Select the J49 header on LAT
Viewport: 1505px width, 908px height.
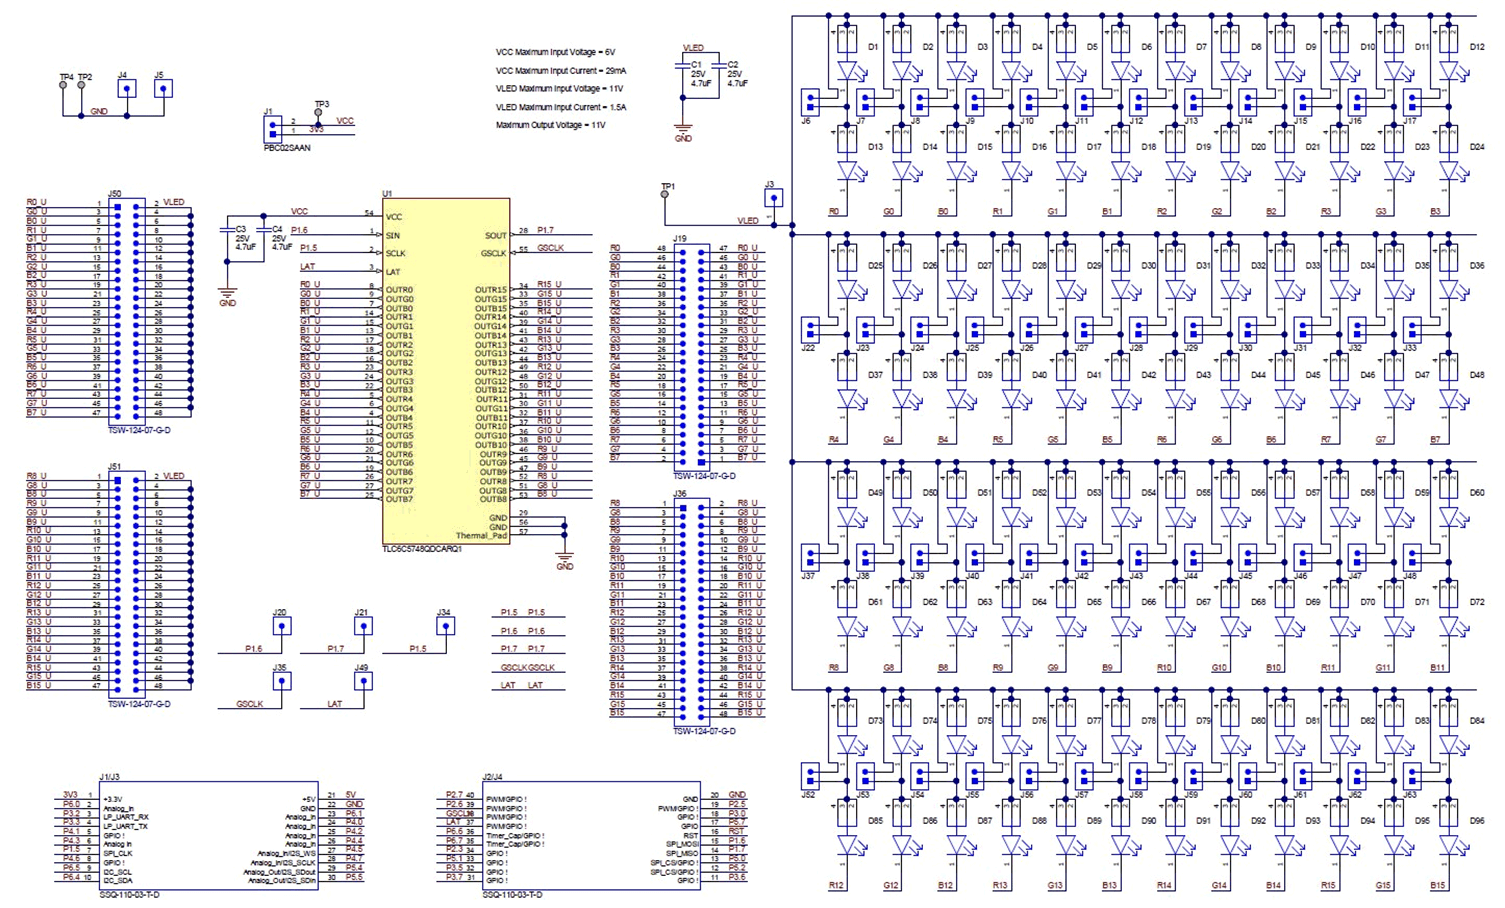[x=363, y=682]
